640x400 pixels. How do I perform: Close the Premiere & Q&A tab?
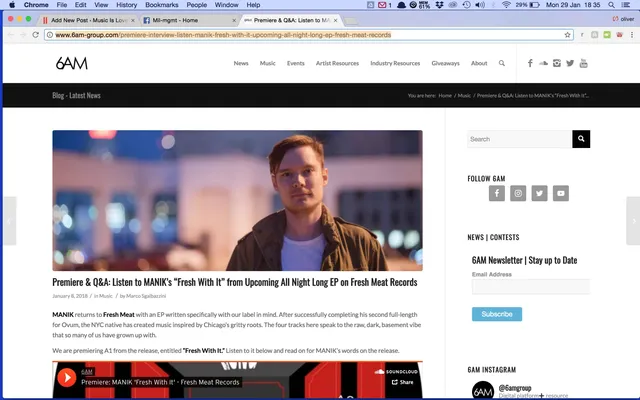point(336,20)
